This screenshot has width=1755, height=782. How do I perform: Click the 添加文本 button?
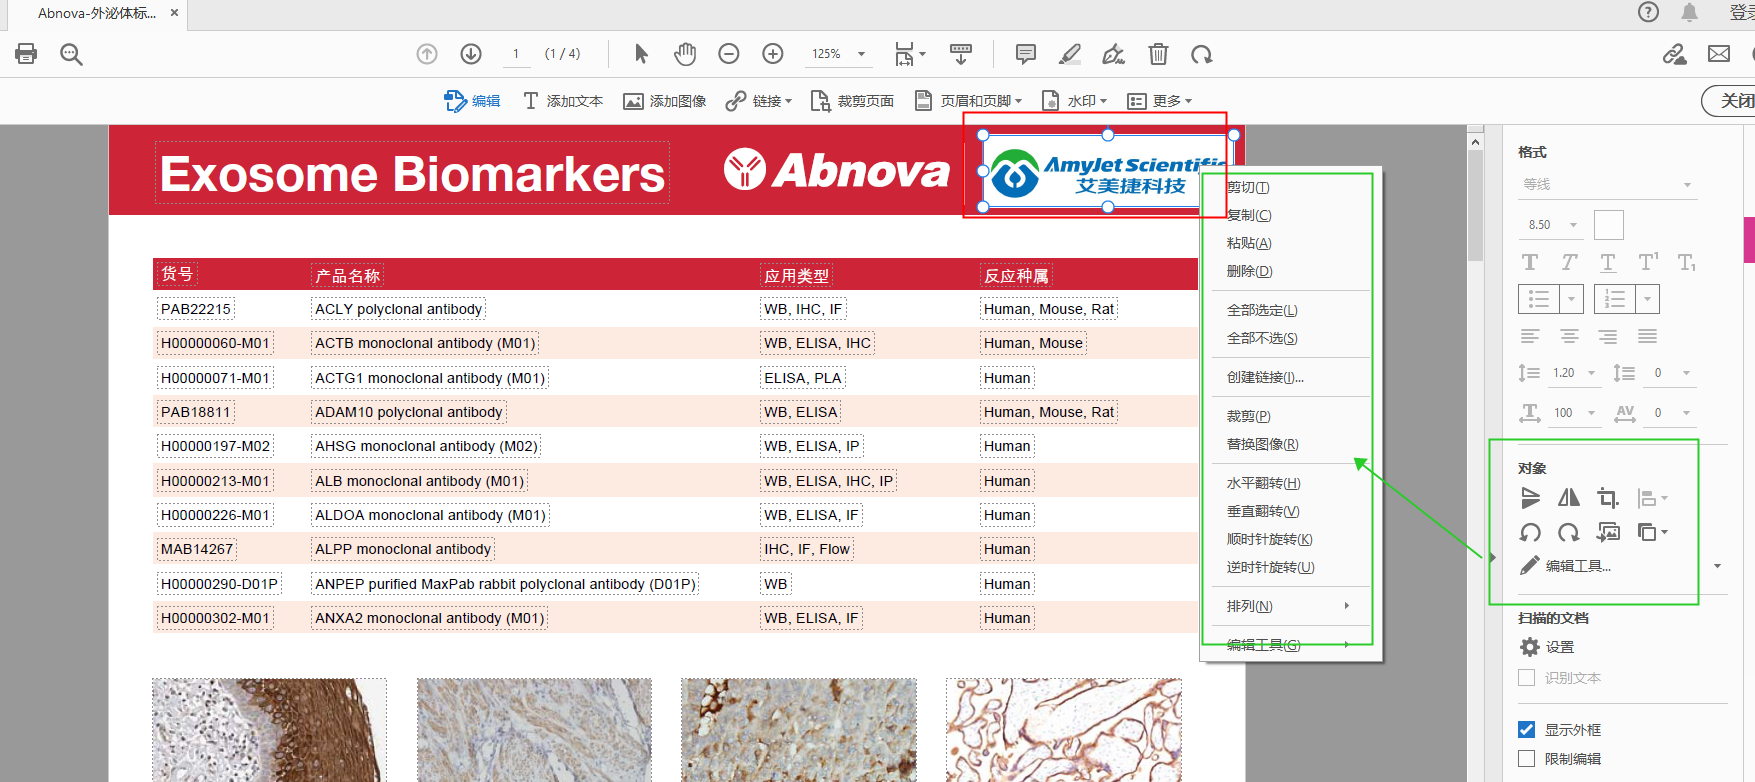(563, 101)
